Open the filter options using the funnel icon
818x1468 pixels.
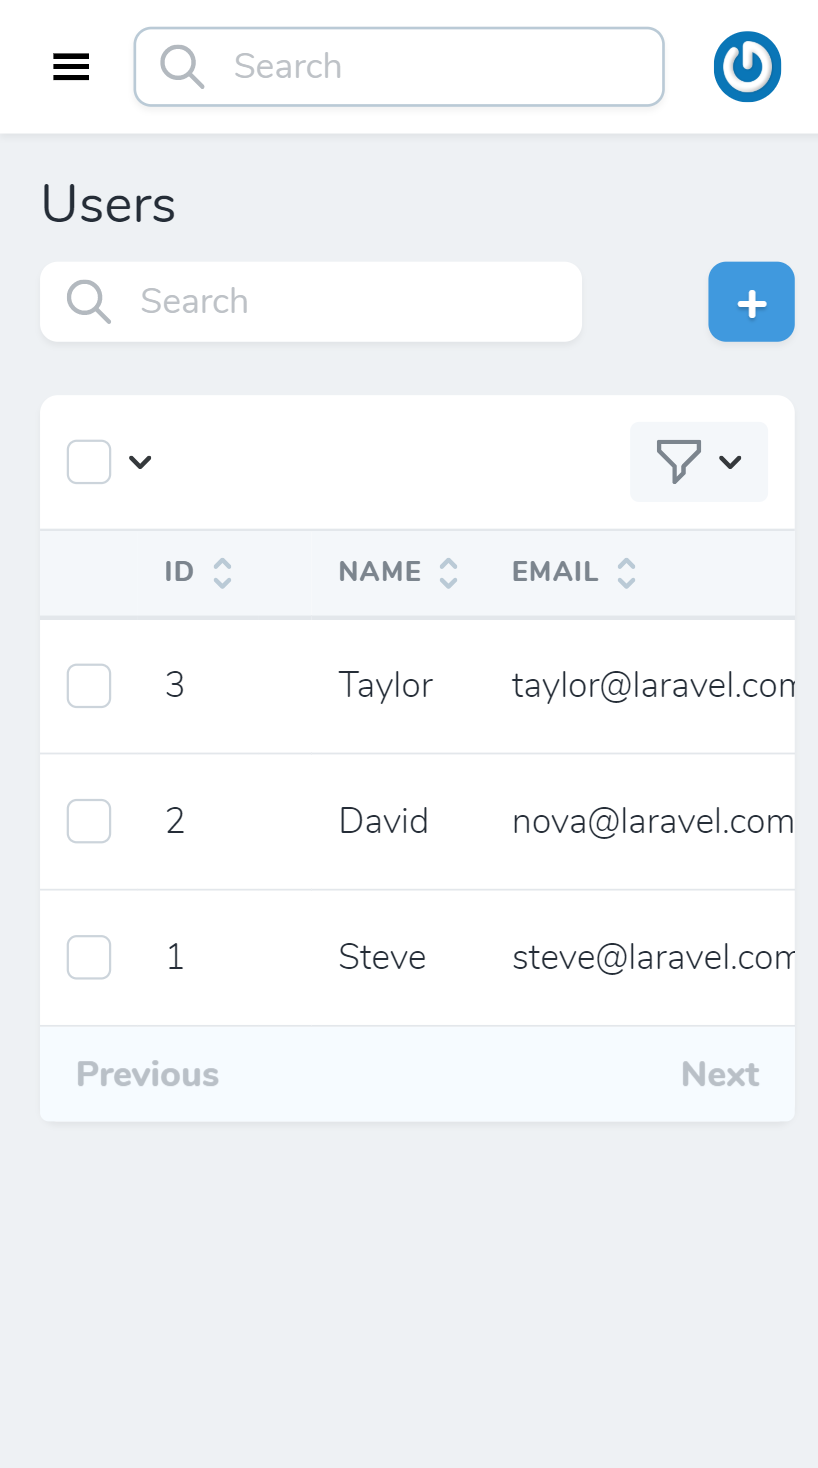(679, 462)
